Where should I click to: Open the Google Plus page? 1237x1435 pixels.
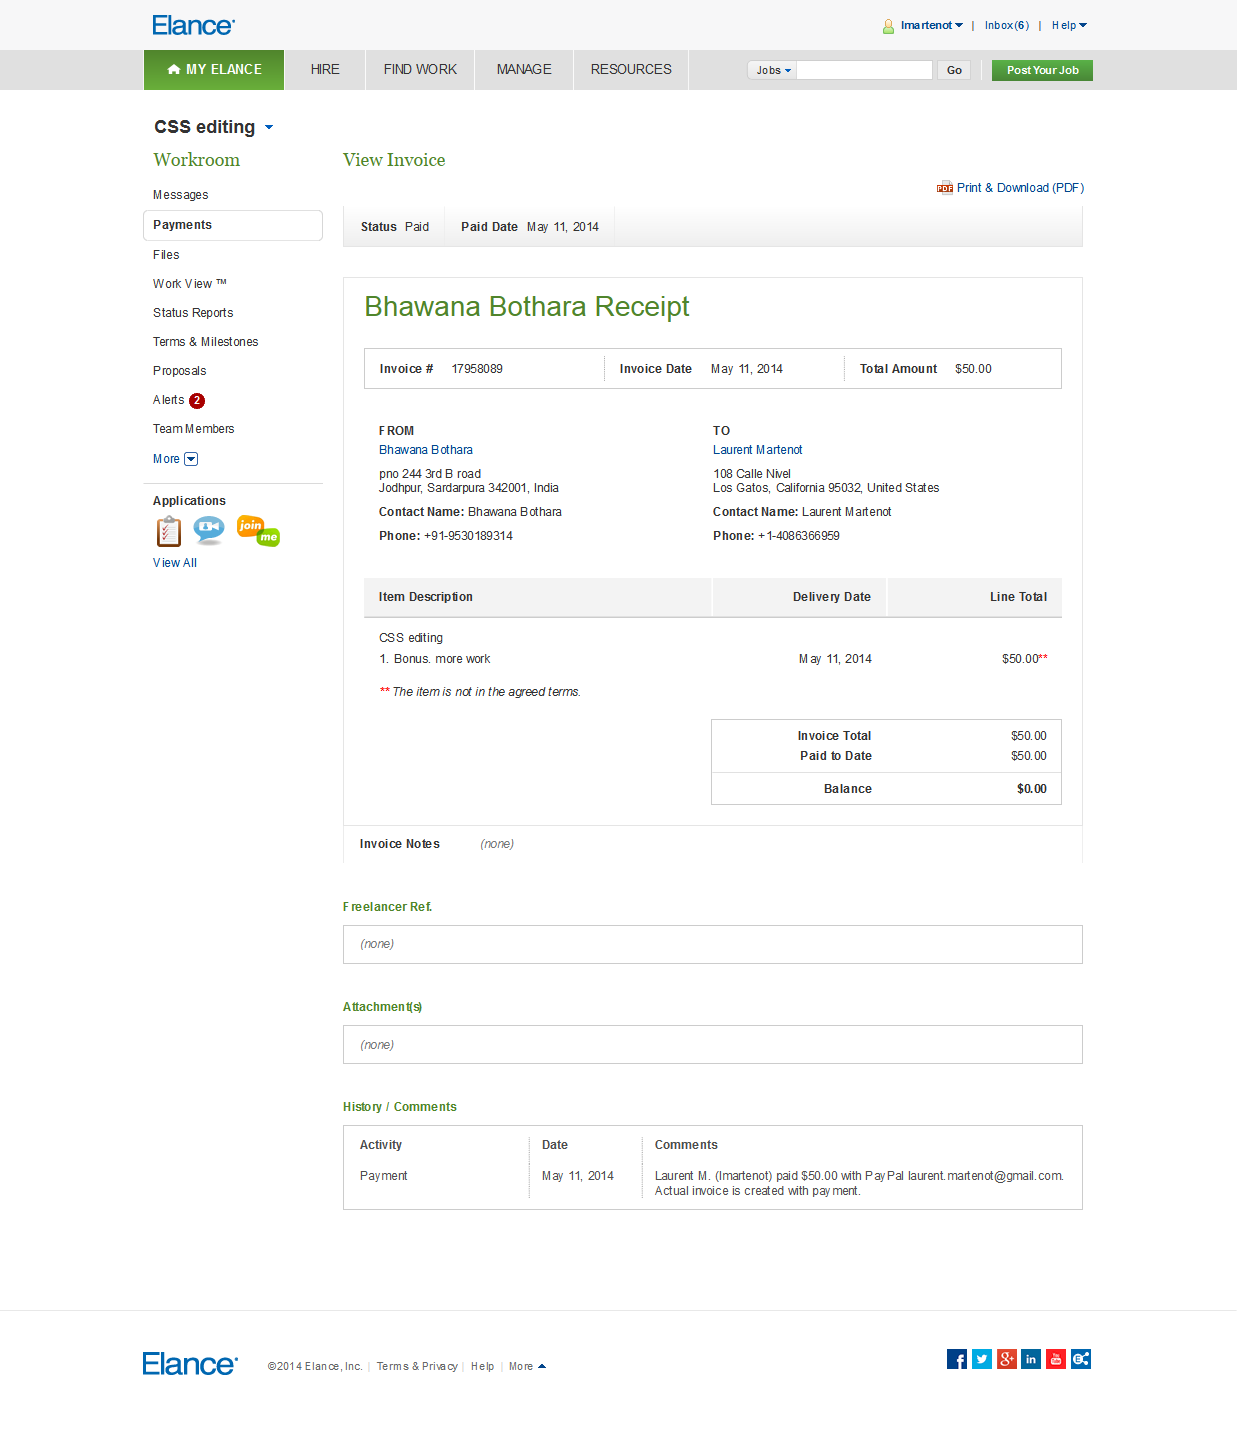tap(1007, 1359)
